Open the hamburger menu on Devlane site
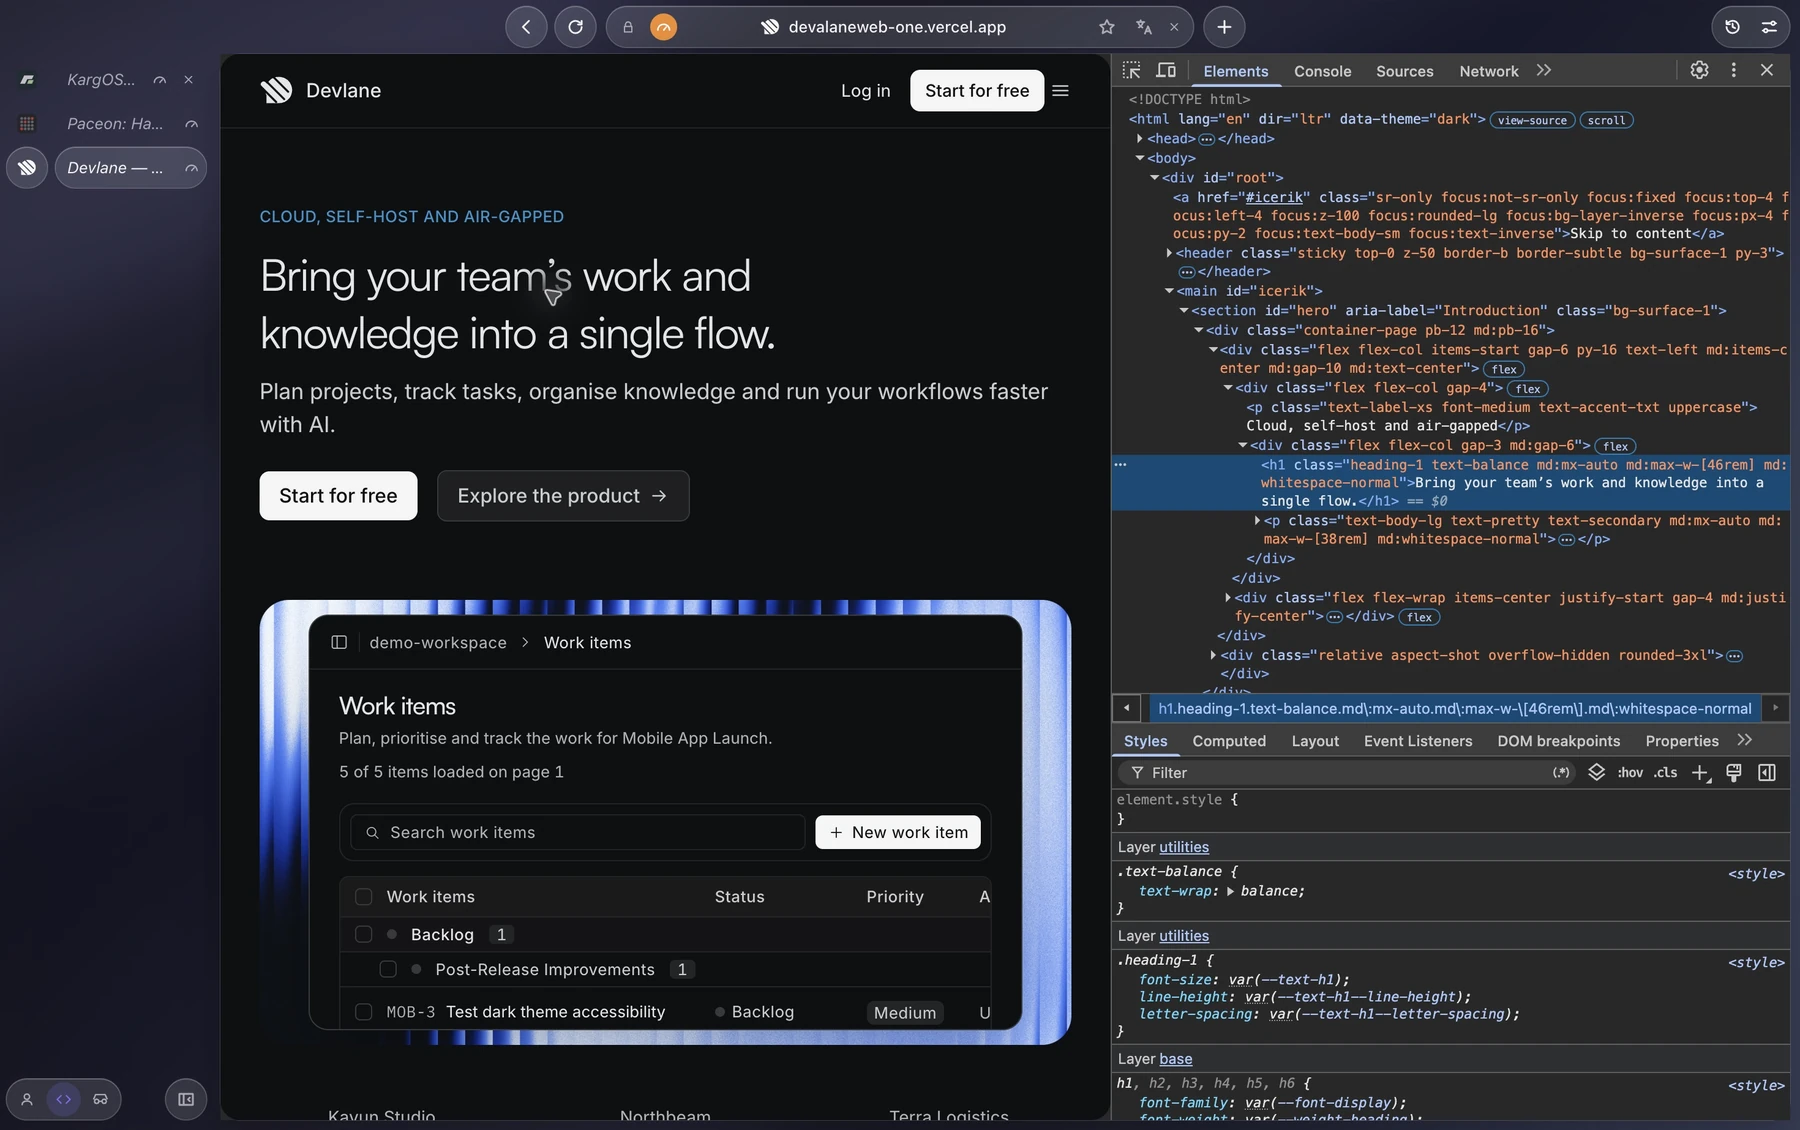Image resolution: width=1800 pixels, height=1130 pixels. coord(1061,91)
